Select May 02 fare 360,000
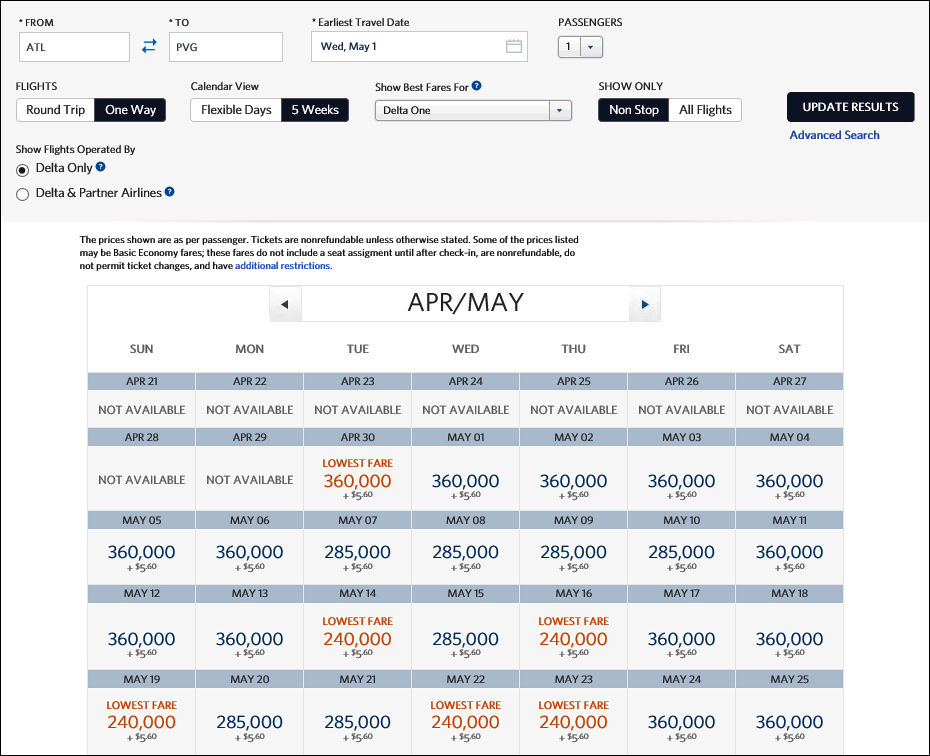 (x=574, y=479)
